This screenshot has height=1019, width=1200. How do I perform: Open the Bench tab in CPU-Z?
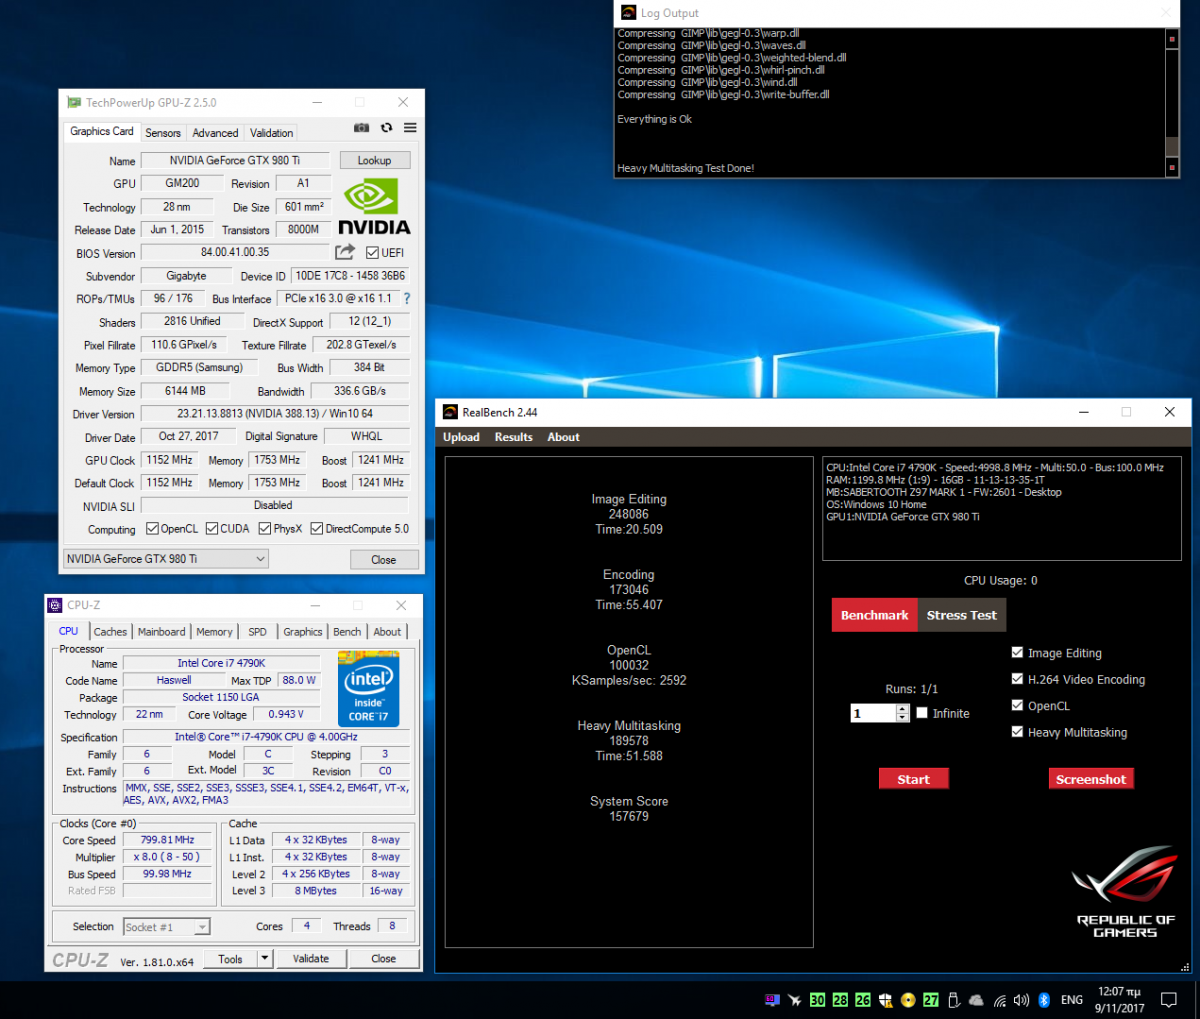point(347,631)
